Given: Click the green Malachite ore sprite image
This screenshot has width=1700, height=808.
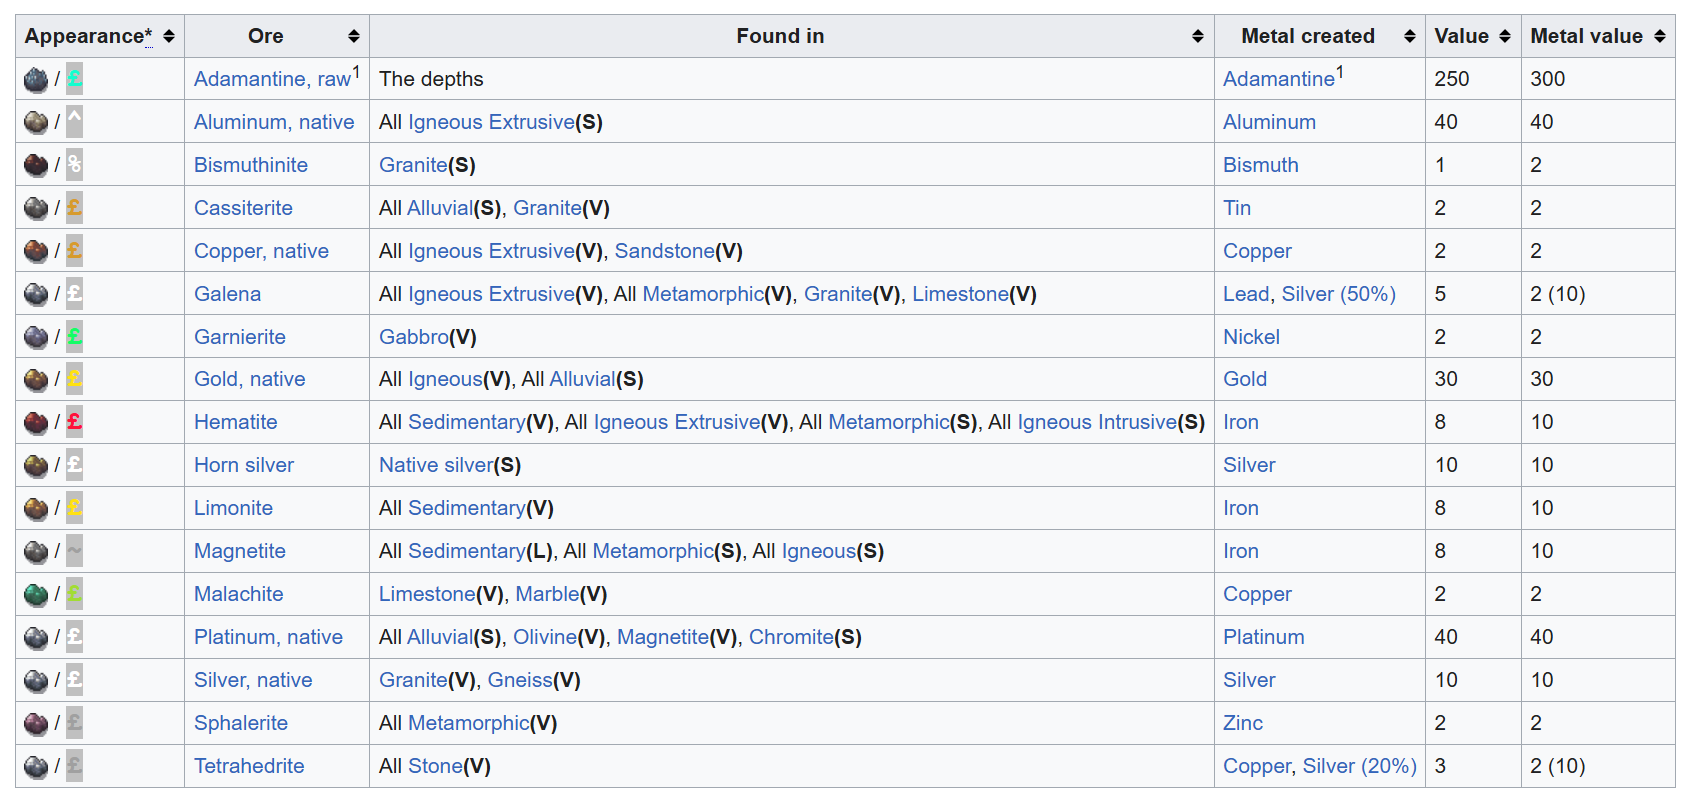Looking at the screenshot, I should click(36, 594).
